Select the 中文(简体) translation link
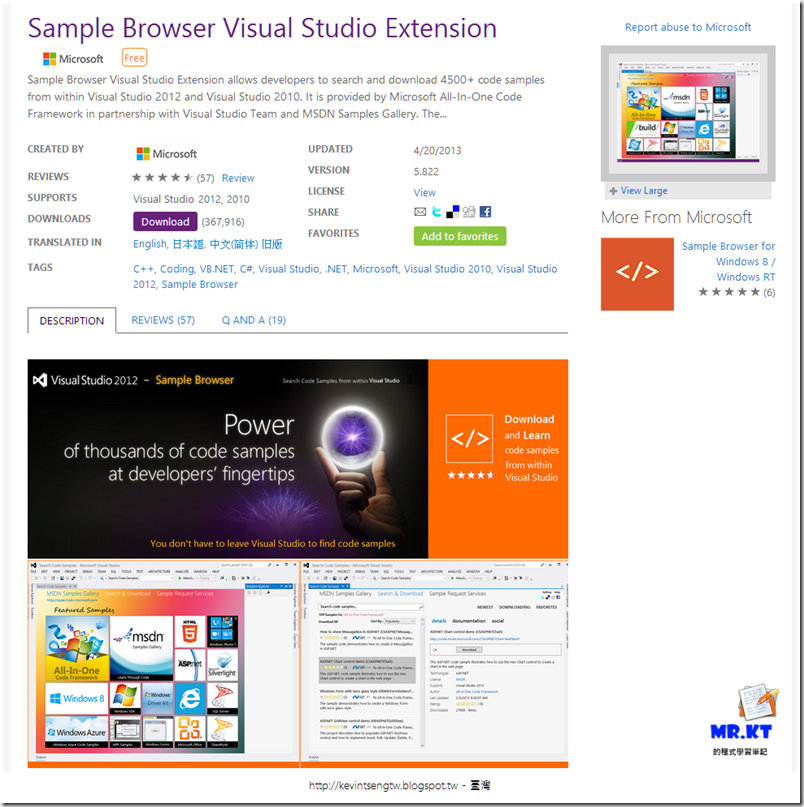Viewport: 804px width, 807px height. click(x=234, y=244)
